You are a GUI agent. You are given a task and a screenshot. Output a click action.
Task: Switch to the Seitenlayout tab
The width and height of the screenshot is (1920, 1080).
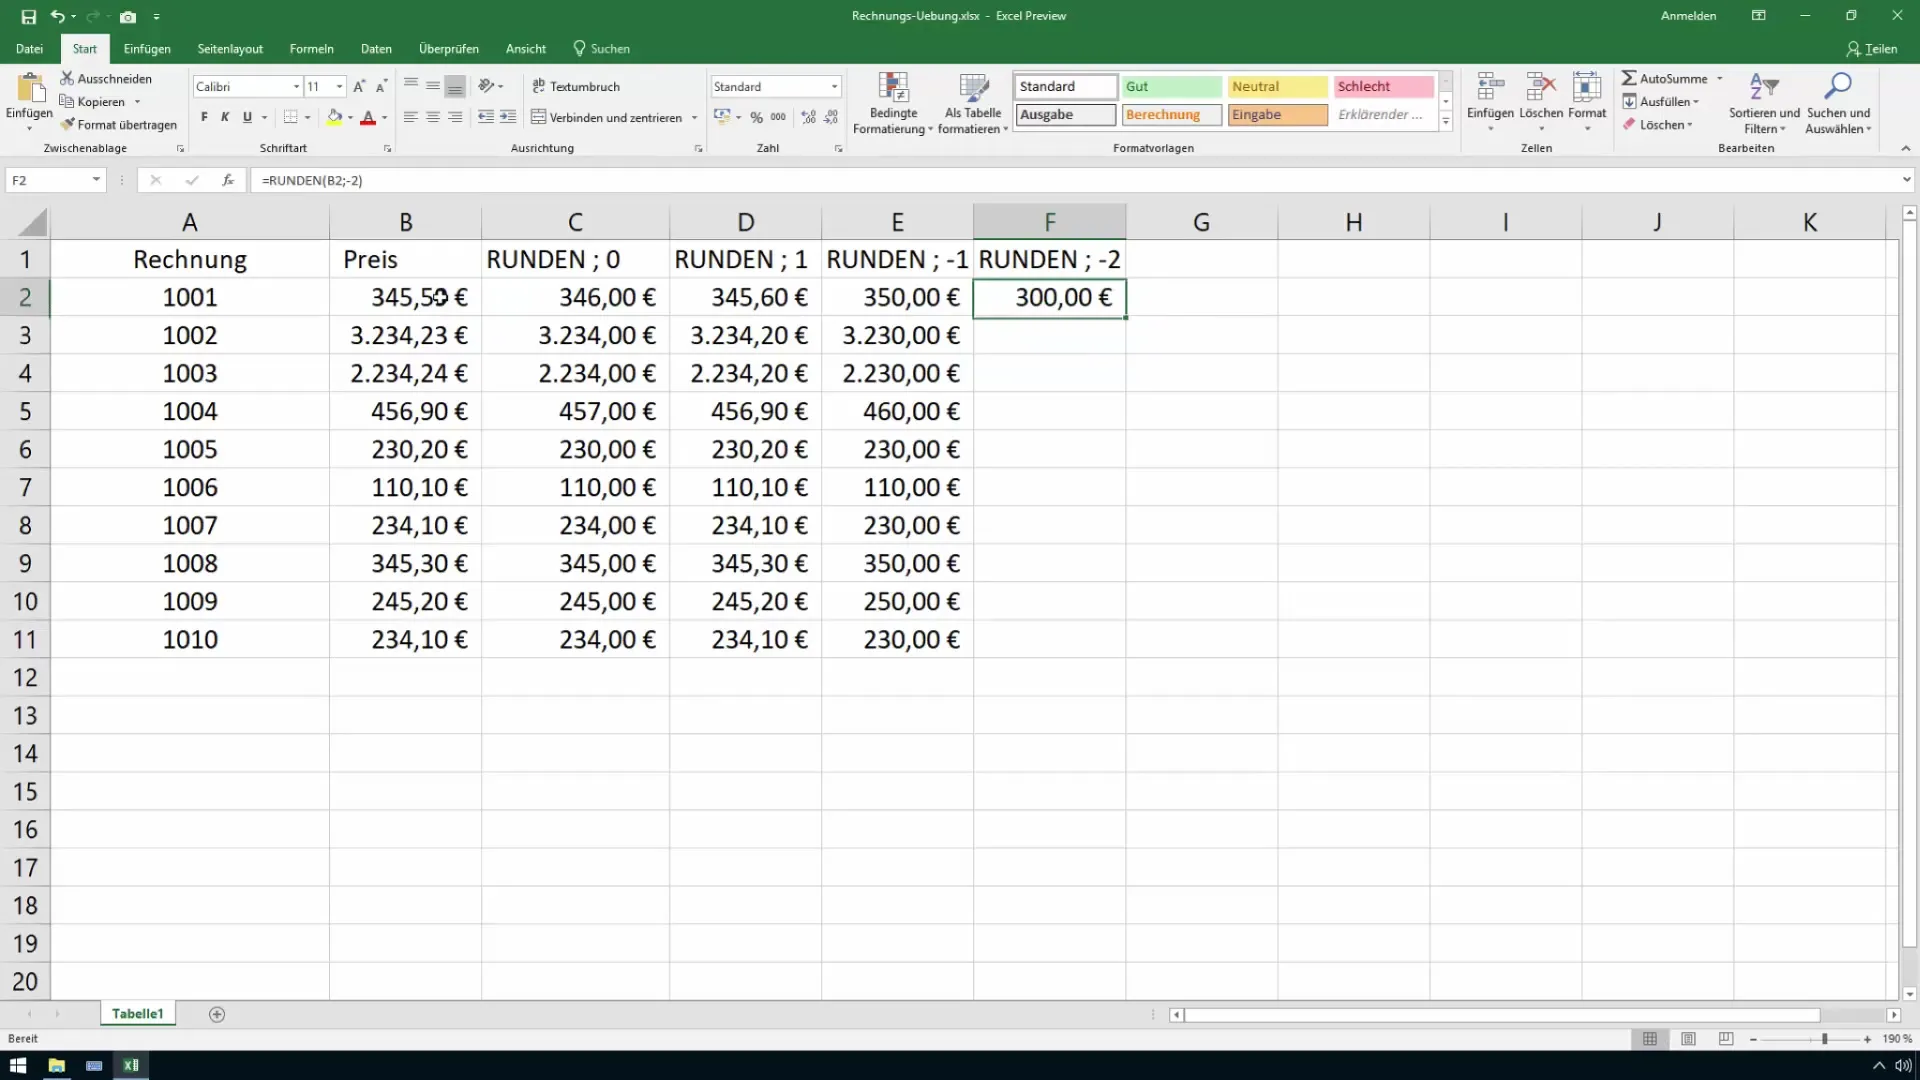coord(230,48)
